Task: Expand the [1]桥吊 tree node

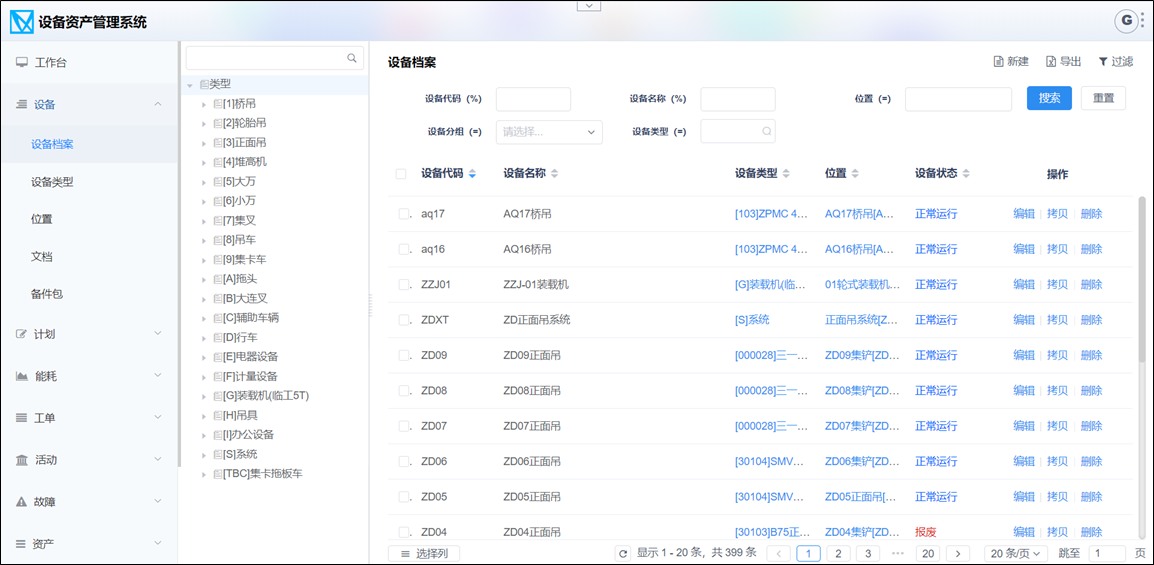Action: pyautogui.click(x=204, y=104)
